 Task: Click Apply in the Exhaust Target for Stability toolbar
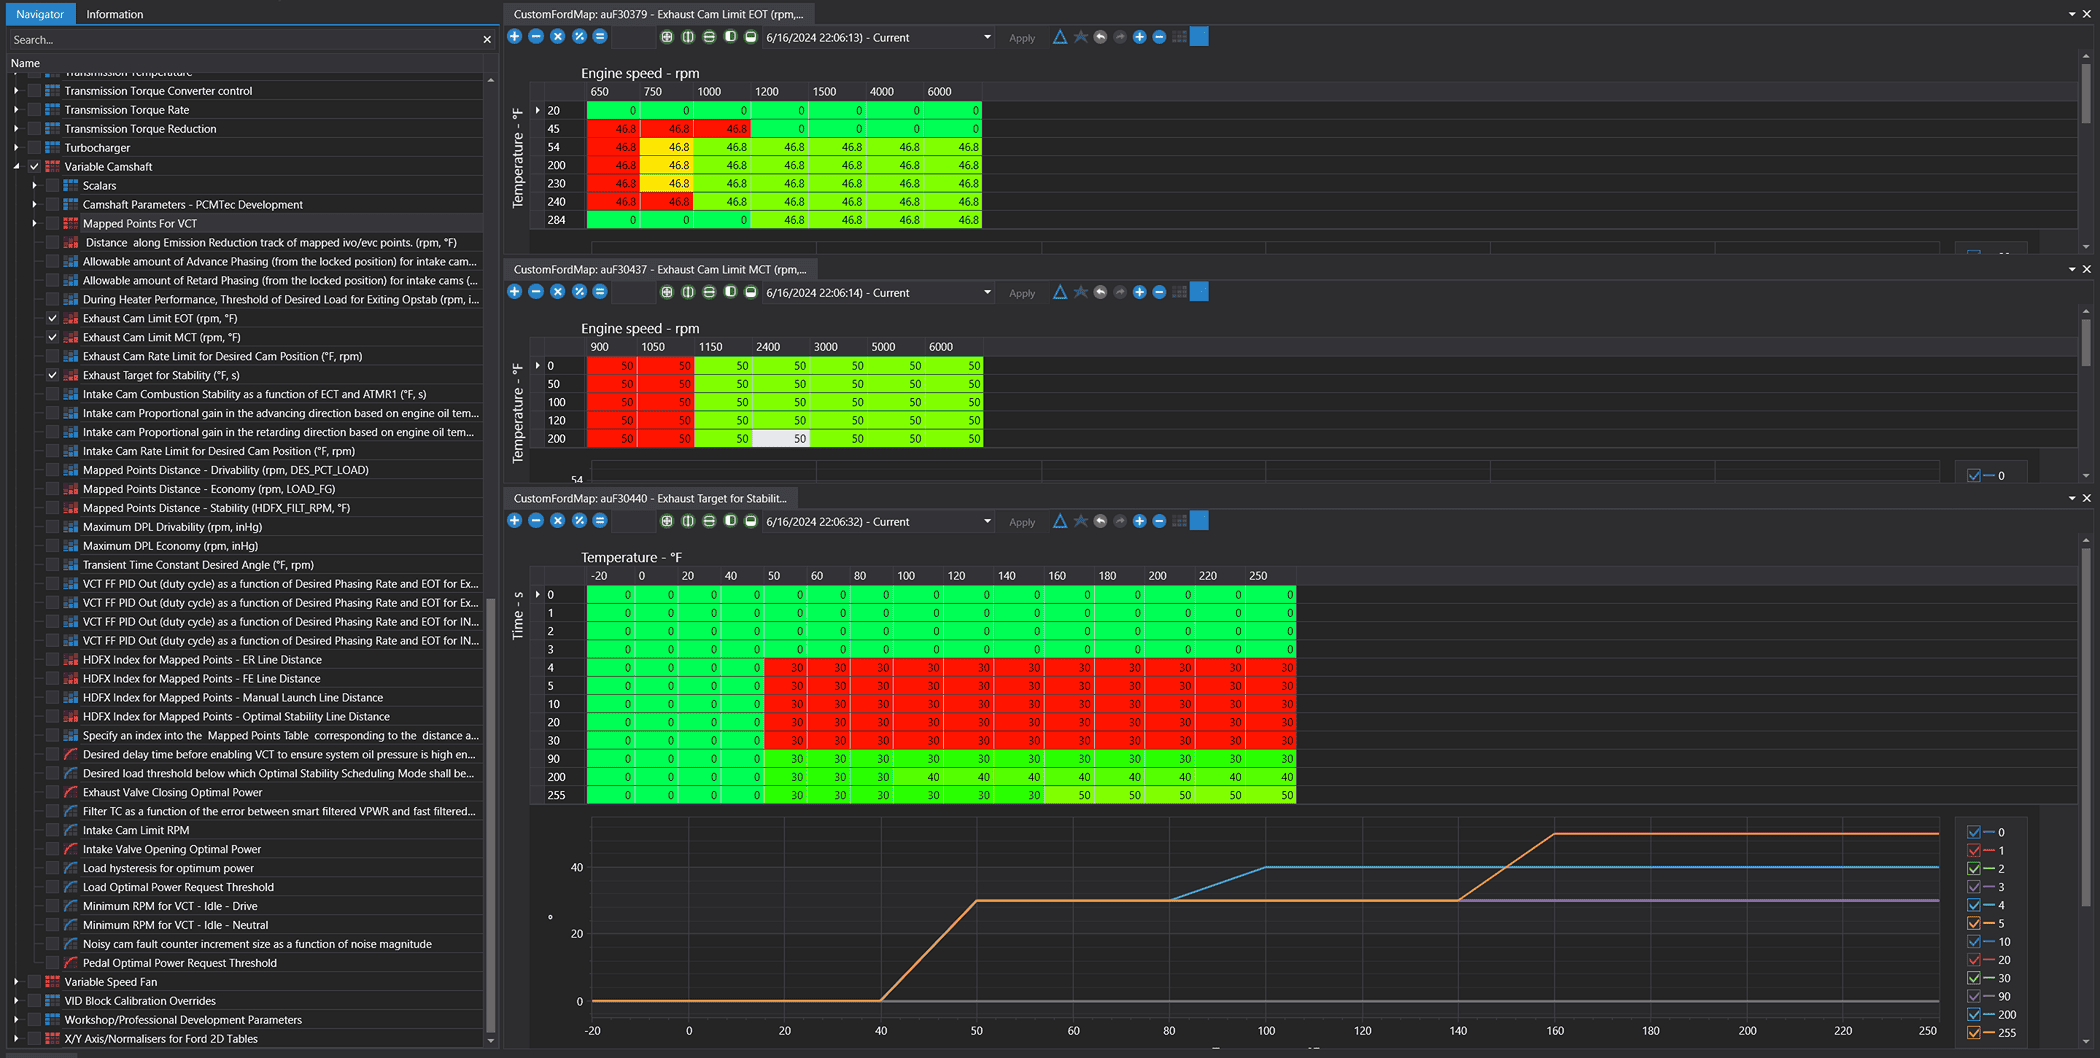click(x=1022, y=522)
